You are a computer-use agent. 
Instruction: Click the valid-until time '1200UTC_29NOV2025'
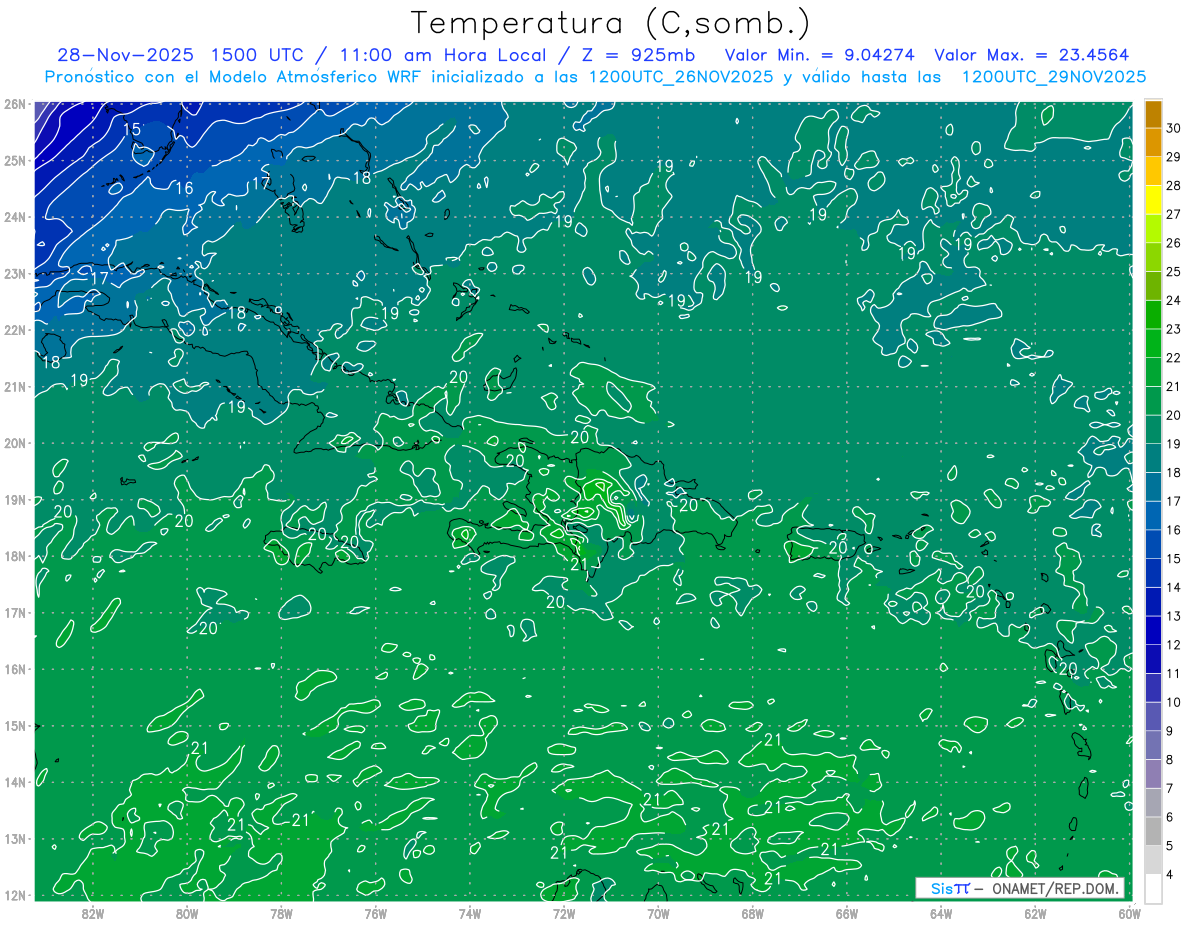1053,77
